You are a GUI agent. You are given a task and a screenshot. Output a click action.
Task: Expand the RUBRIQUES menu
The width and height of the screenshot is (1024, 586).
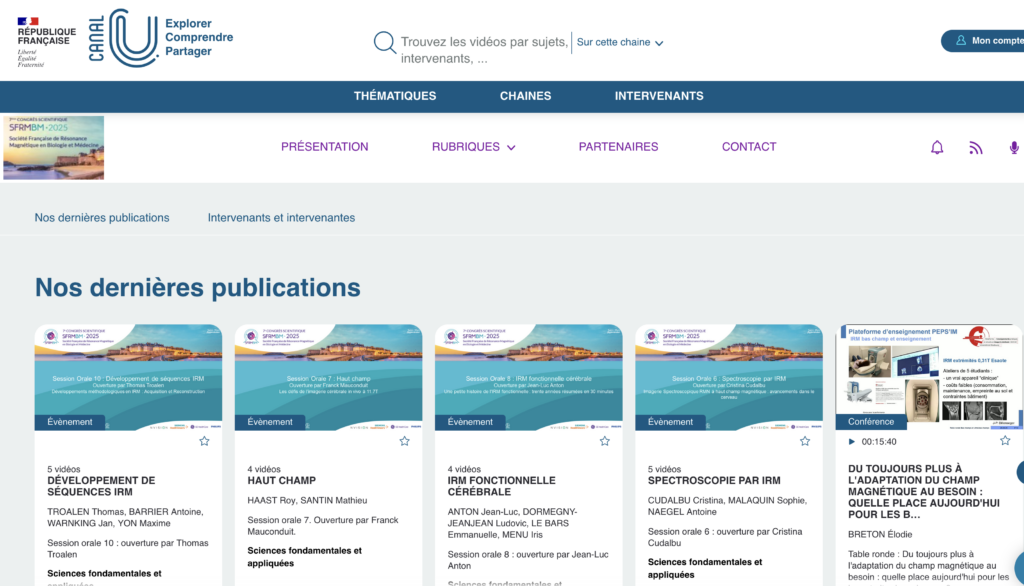pyautogui.click(x=473, y=147)
